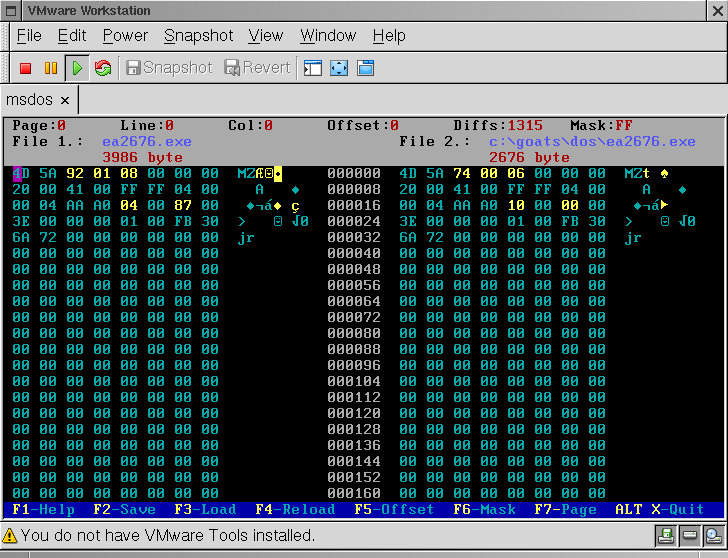Click F2-Save in the bottom bar
The height and width of the screenshot is (558, 728).
(x=124, y=510)
